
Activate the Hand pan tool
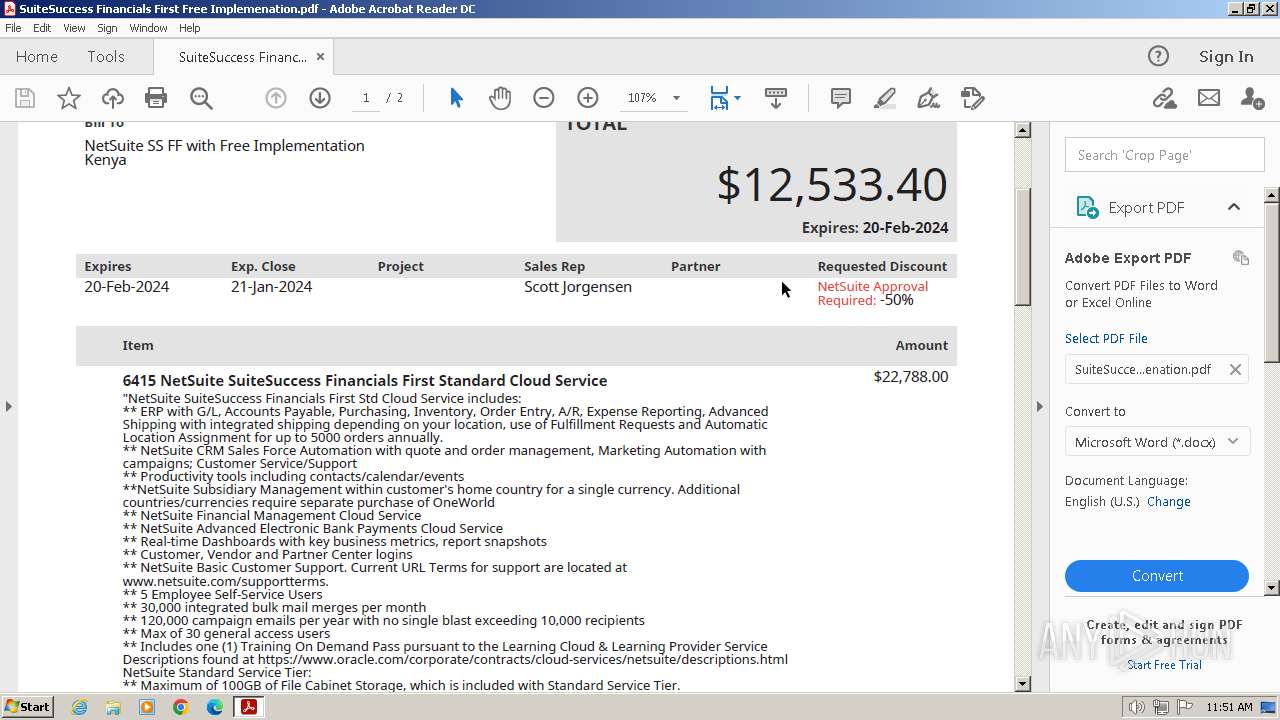click(x=500, y=98)
